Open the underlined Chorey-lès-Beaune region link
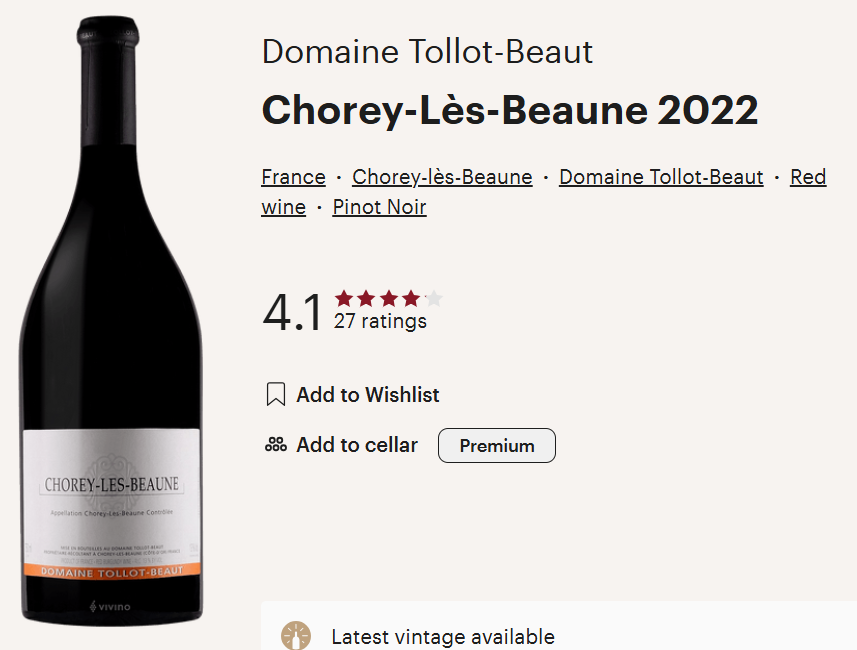857x650 pixels. (x=442, y=177)
